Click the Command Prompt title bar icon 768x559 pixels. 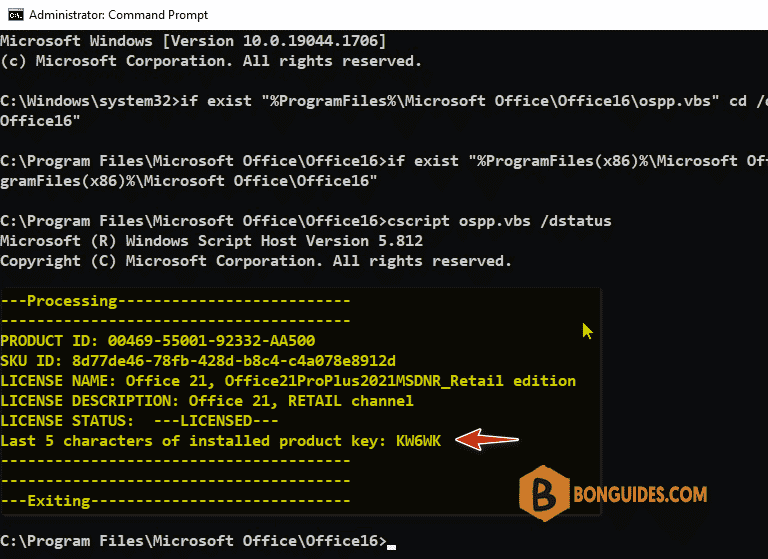pos(16,15)
